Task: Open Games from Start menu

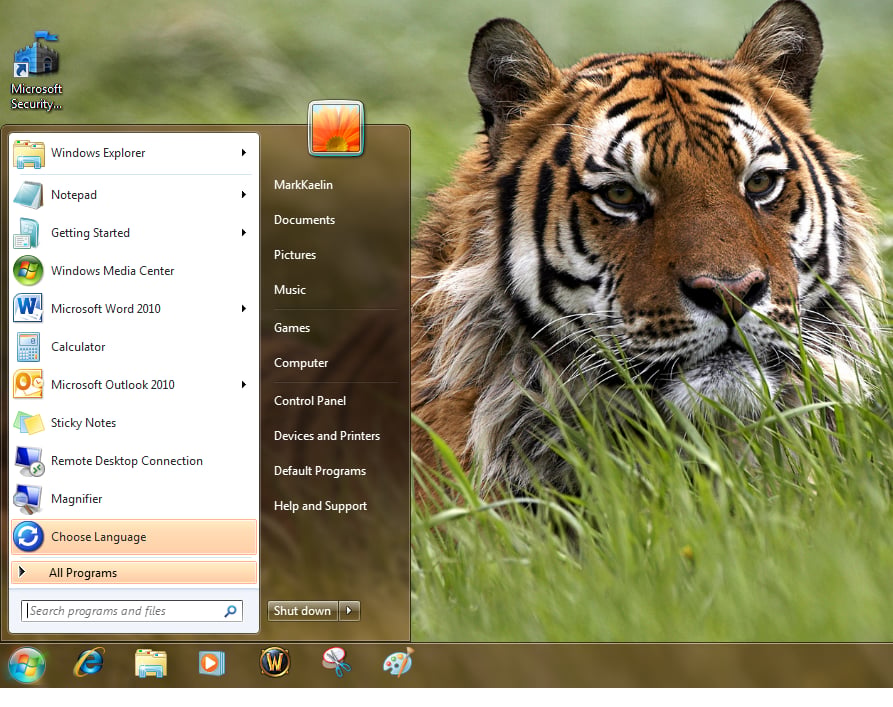Action: (292, 328)
